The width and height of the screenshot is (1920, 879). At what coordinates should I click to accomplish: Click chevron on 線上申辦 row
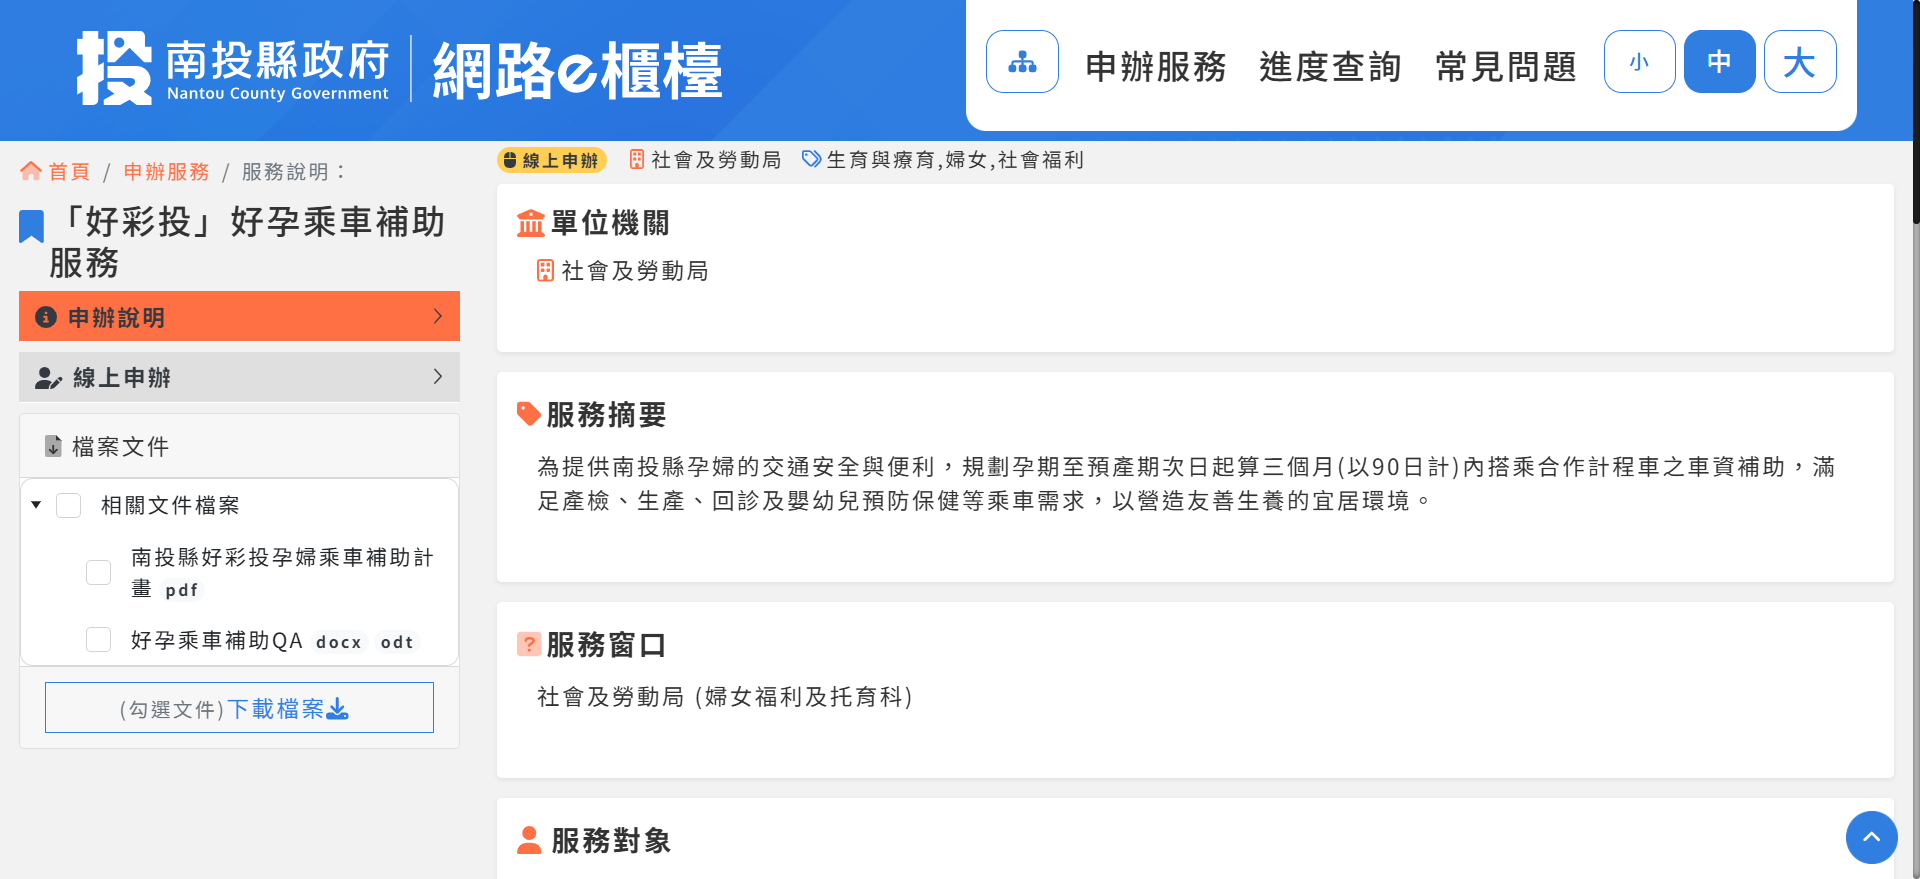(x=437, y=376)
